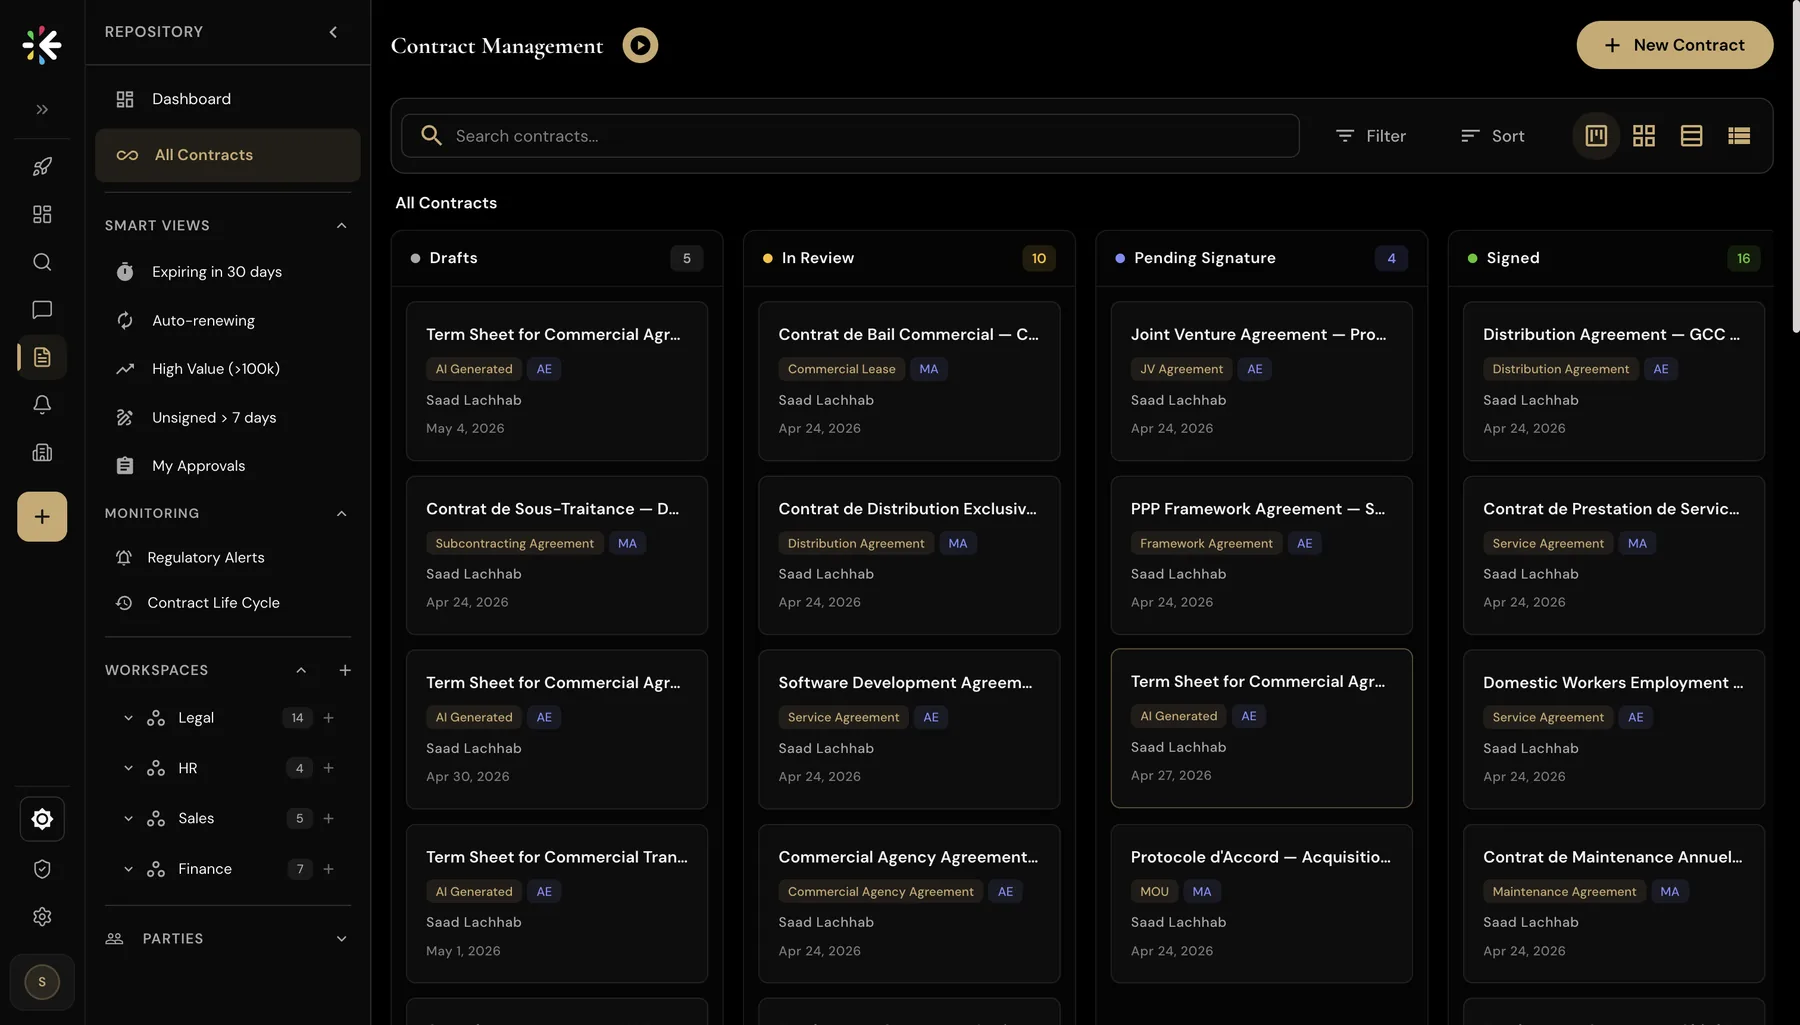
Task: Open the user avatar S
Action: click(42, 982)
